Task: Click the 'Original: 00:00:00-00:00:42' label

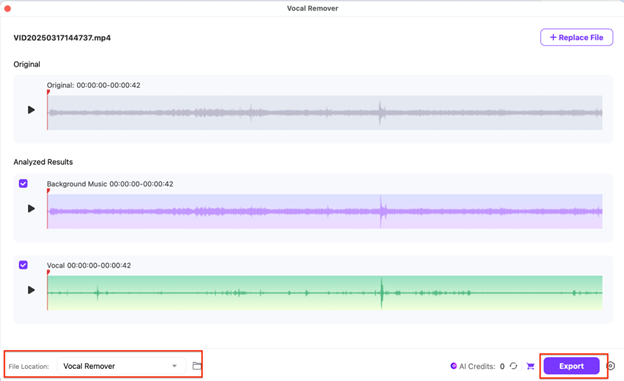Action: click(x=94, y=85)
